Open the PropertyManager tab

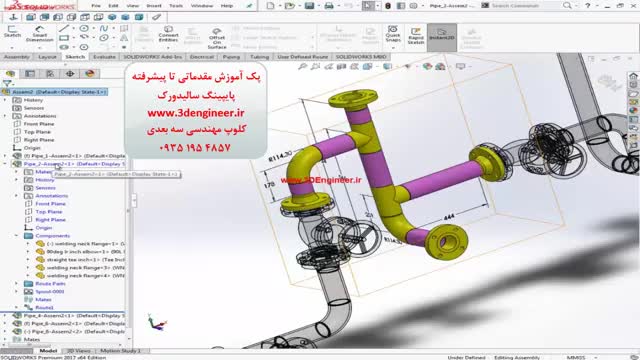pos(30,73)
